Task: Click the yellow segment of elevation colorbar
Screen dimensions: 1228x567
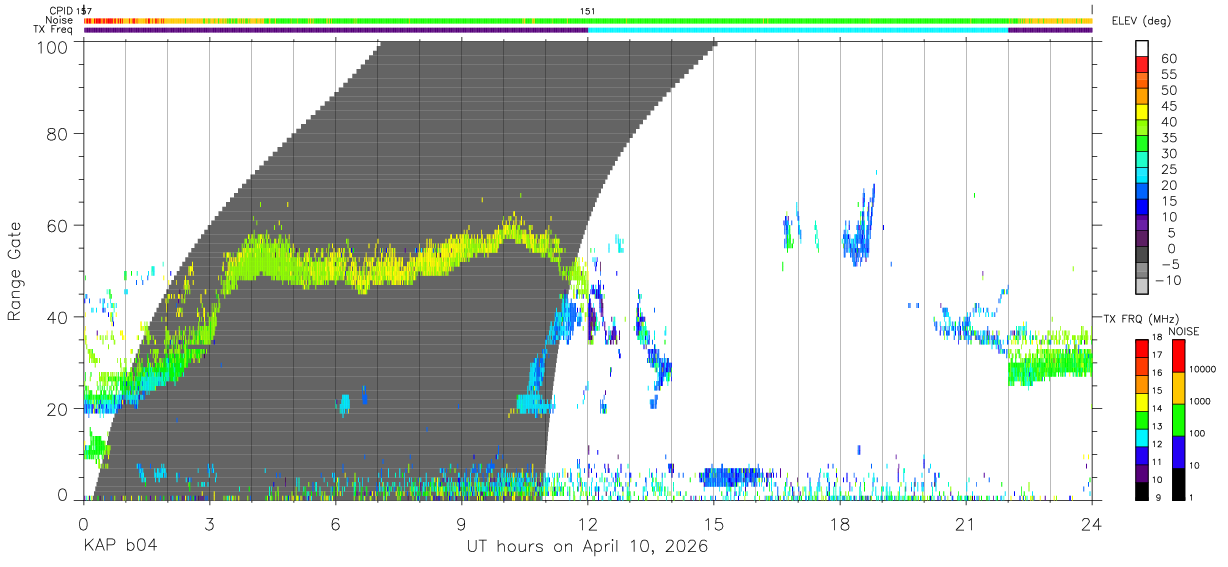Action: tap(1143, 114)
